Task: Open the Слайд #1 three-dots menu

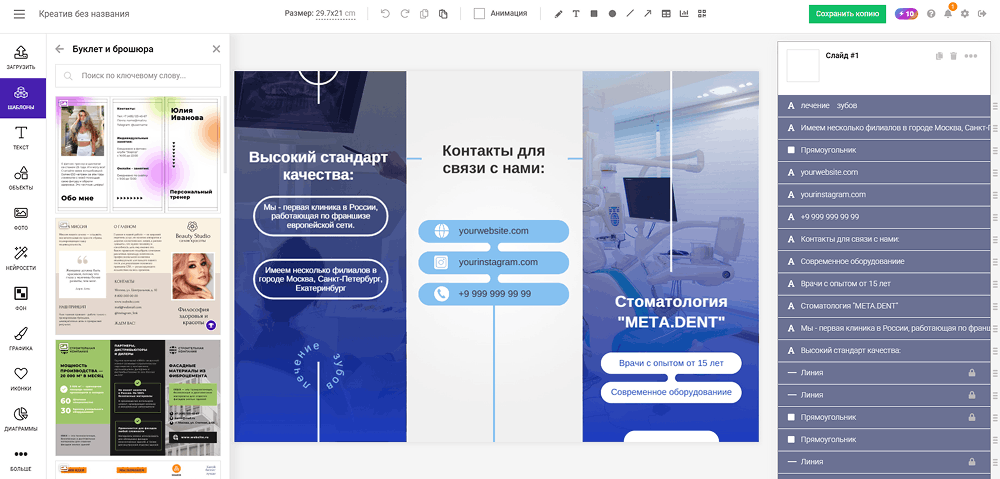Action: coord(971,56)
